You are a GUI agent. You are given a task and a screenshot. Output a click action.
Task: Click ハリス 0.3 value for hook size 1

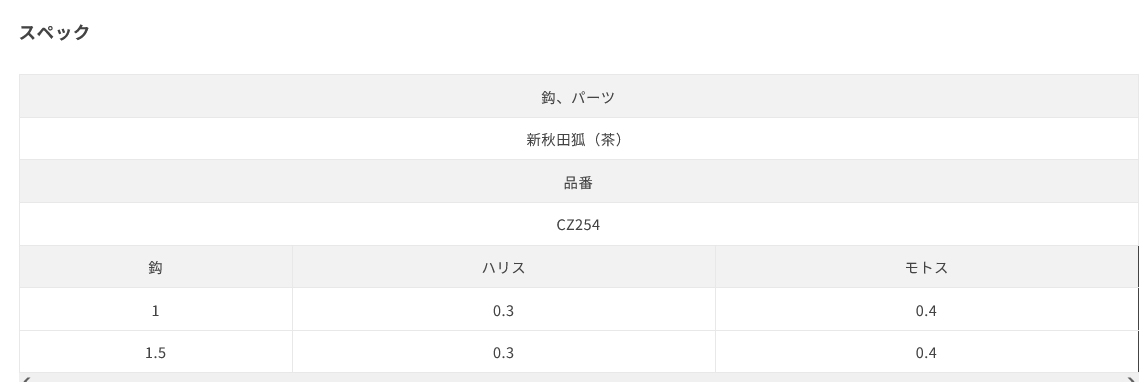tap(504, 310)
